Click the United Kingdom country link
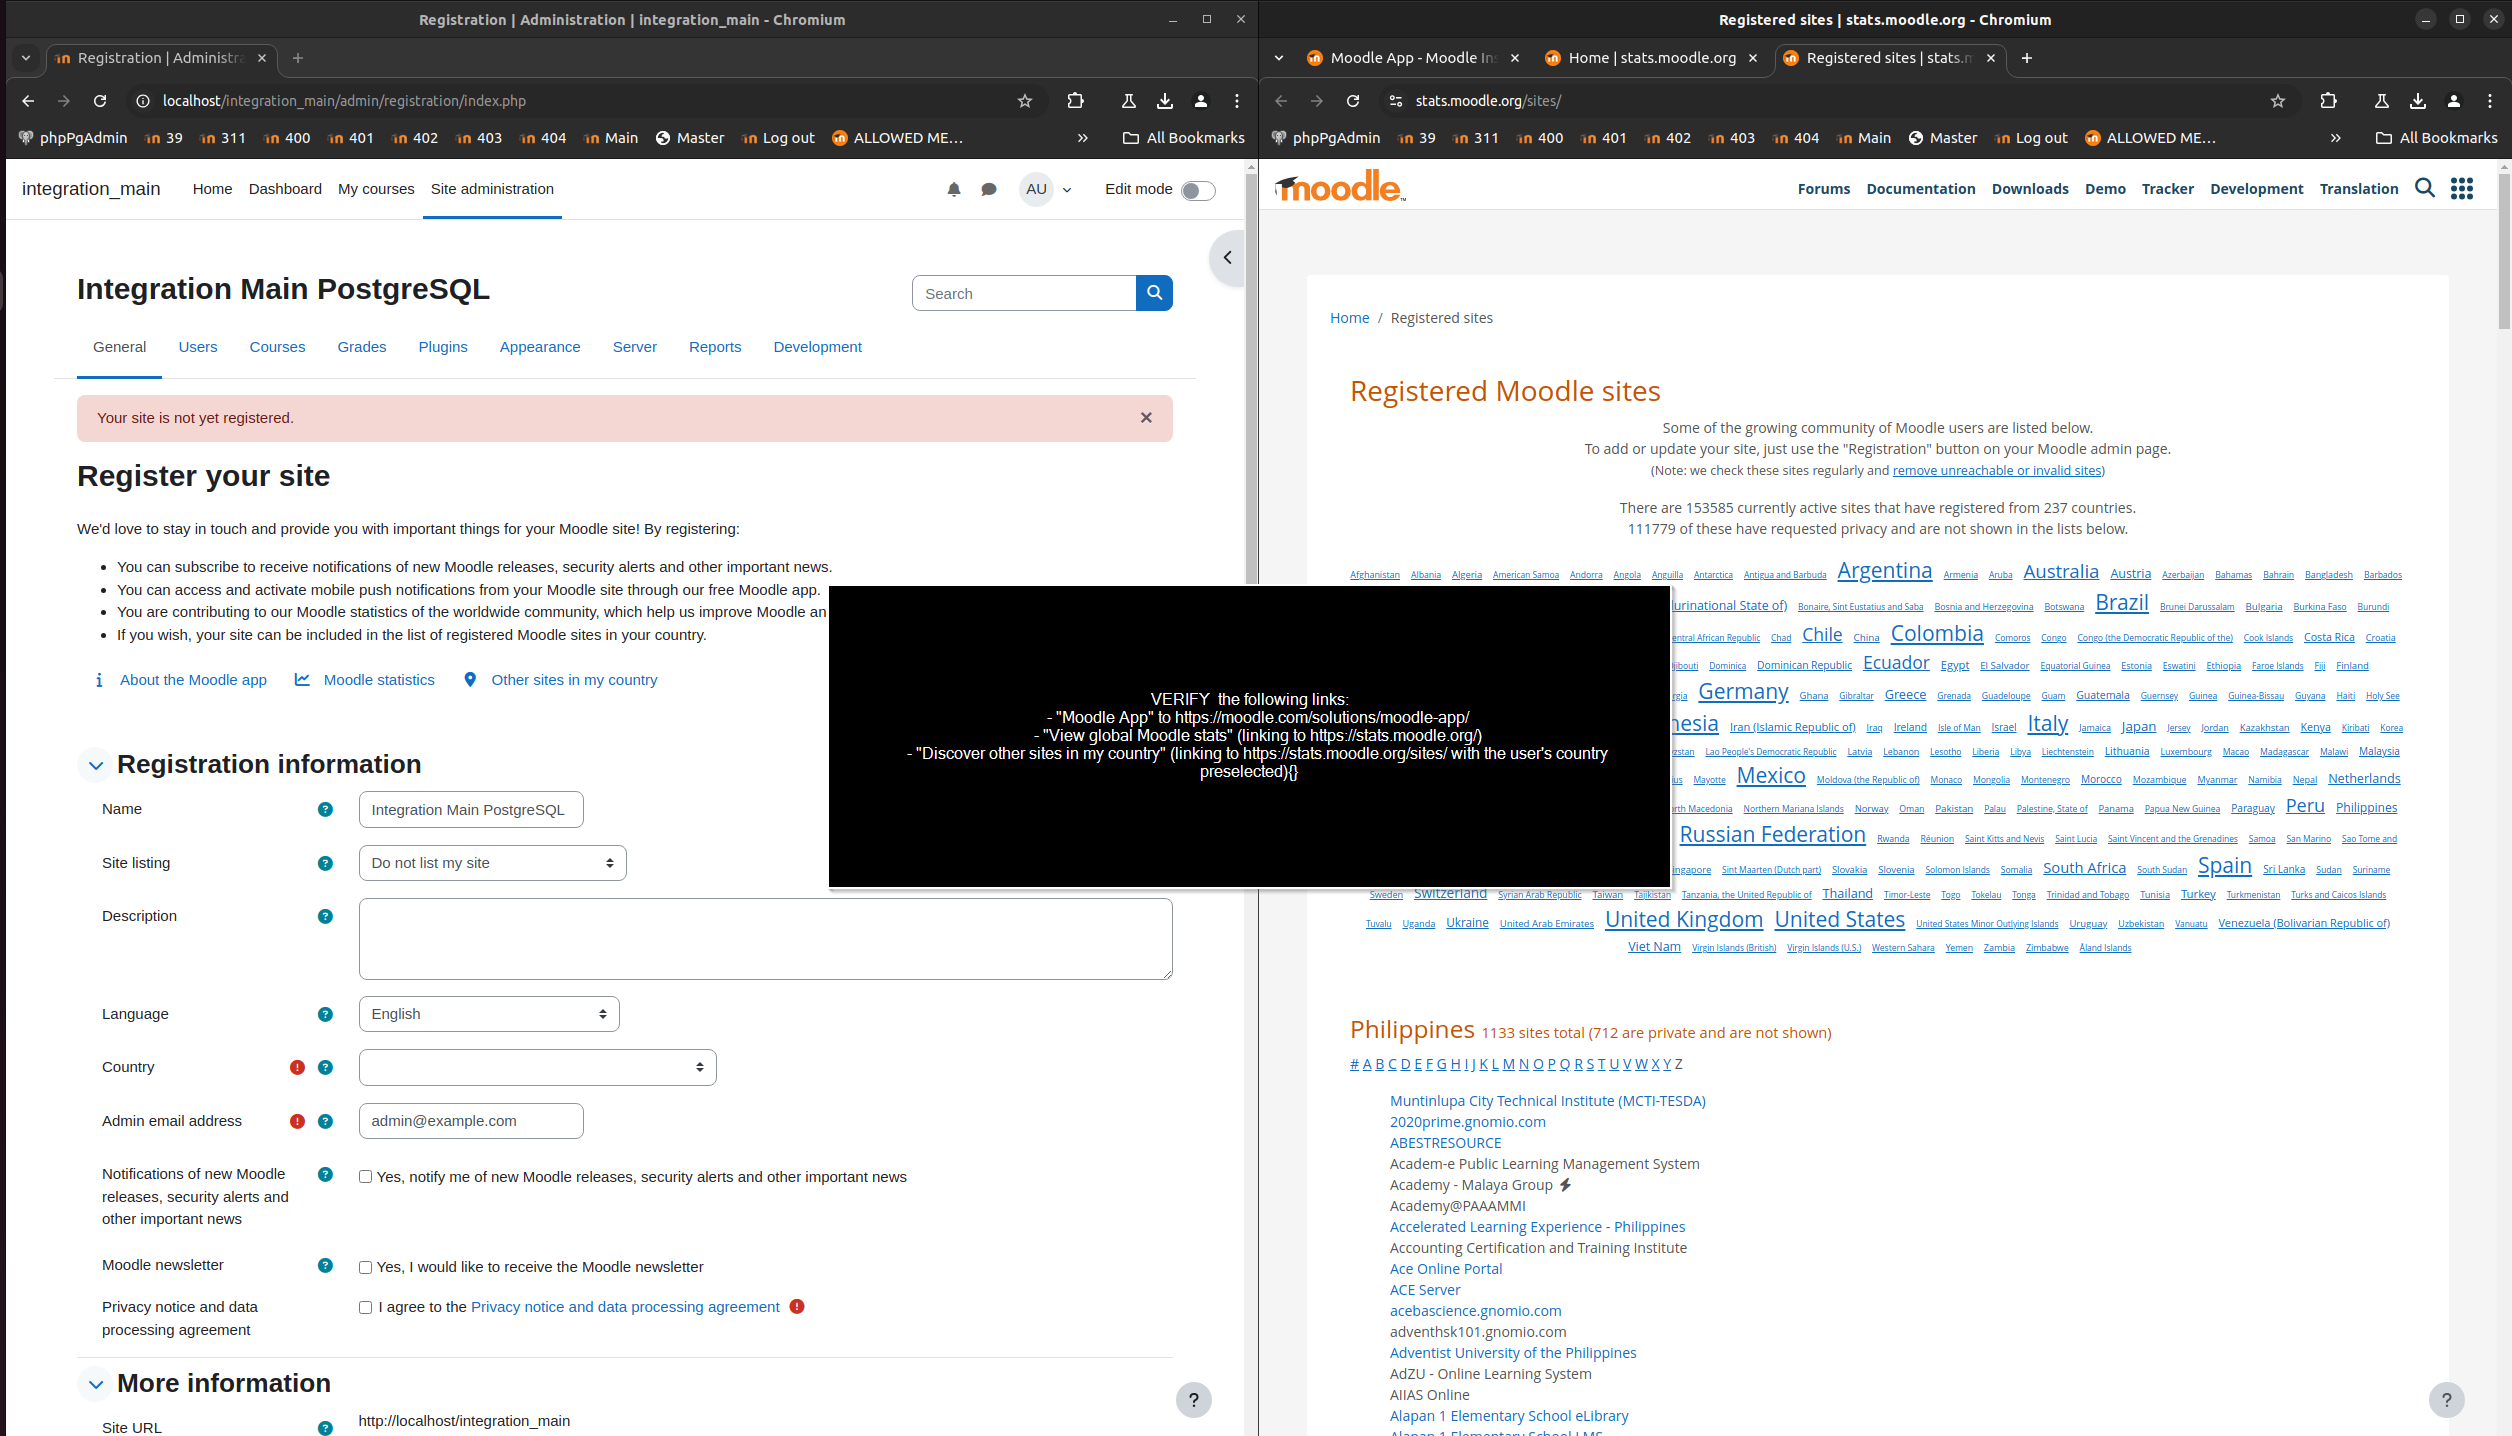Viewport: 2512px width, 1436px height. point(1684,920)
